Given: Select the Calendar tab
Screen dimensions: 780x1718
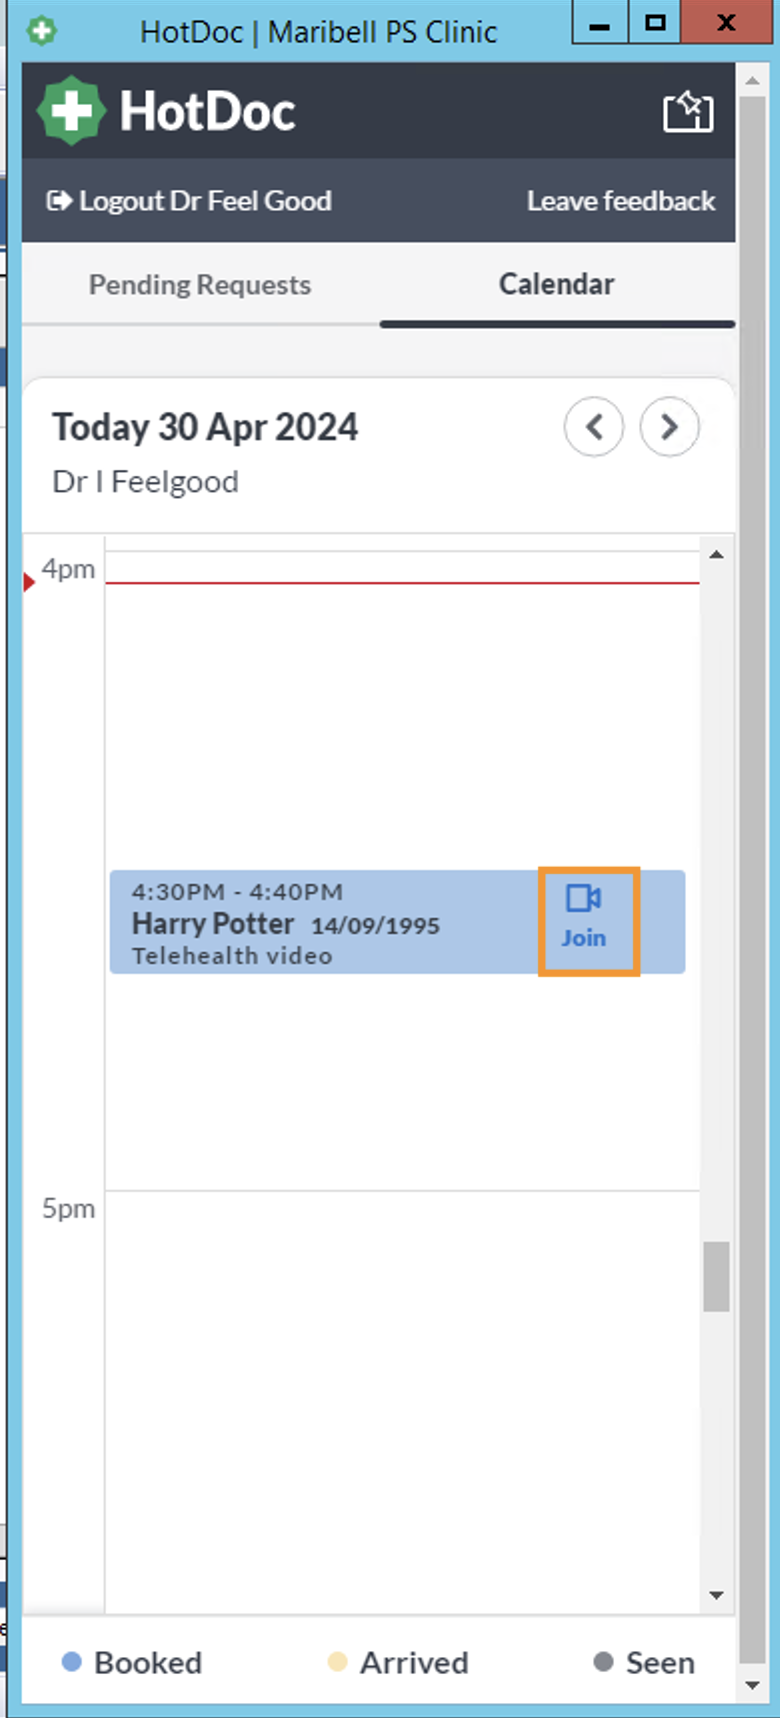Looking at the screenshot, I should (556, 285).
